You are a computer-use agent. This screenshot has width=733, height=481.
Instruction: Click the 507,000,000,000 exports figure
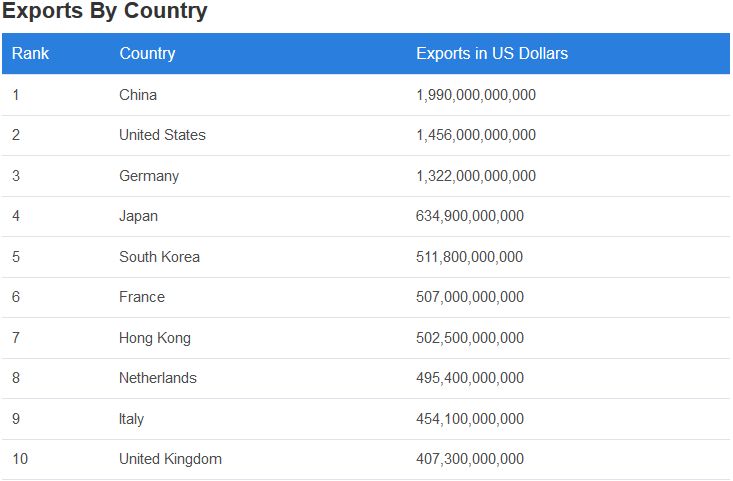click(470, 297)
